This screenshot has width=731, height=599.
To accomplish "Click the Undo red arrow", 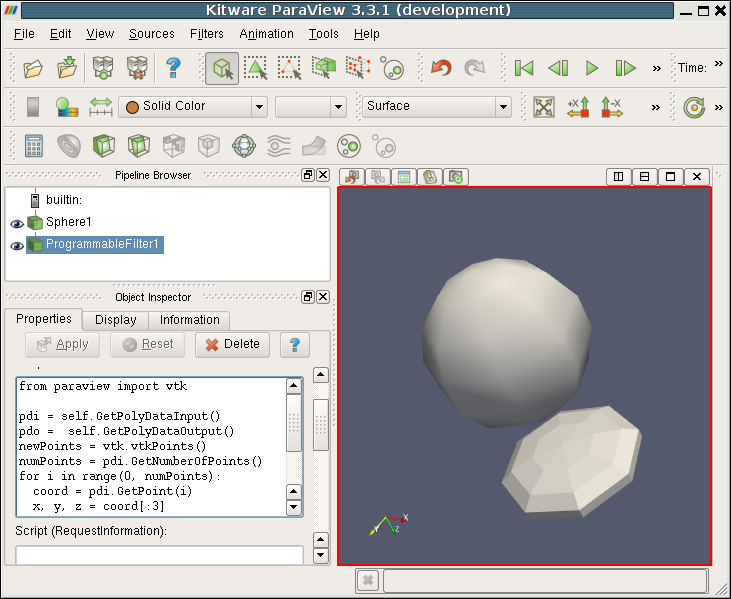I will (x=441, y=68).
